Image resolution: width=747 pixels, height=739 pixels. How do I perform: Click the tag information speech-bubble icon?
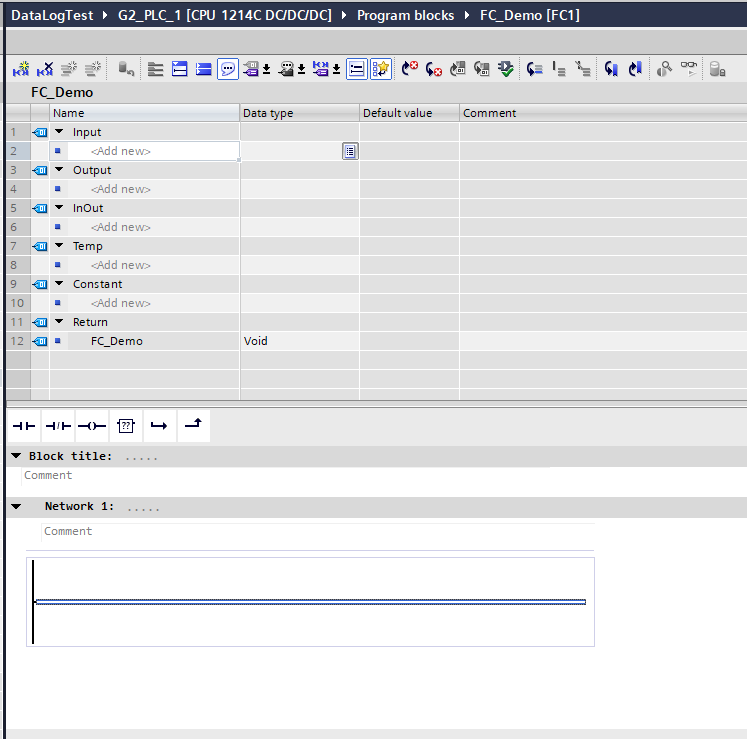(x=286, y=69)
